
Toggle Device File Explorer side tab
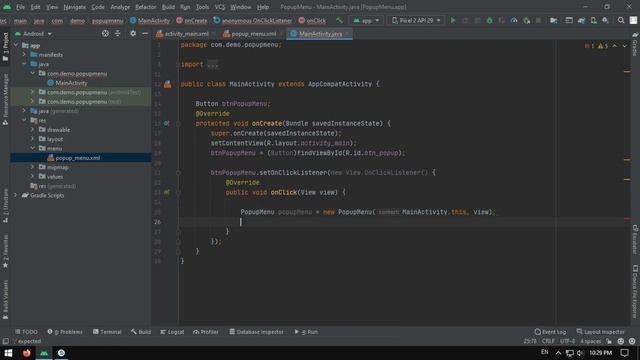pyautogui.click(x=635, y=291)
